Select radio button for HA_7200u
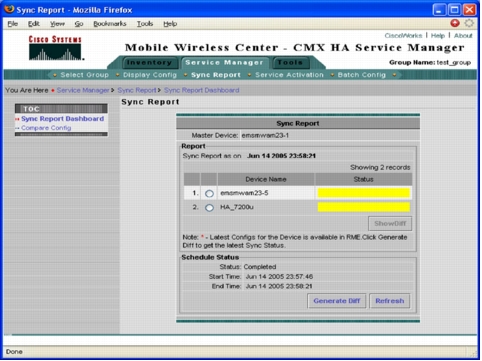This screenshot has width=482, height=361. click(209, 208)
